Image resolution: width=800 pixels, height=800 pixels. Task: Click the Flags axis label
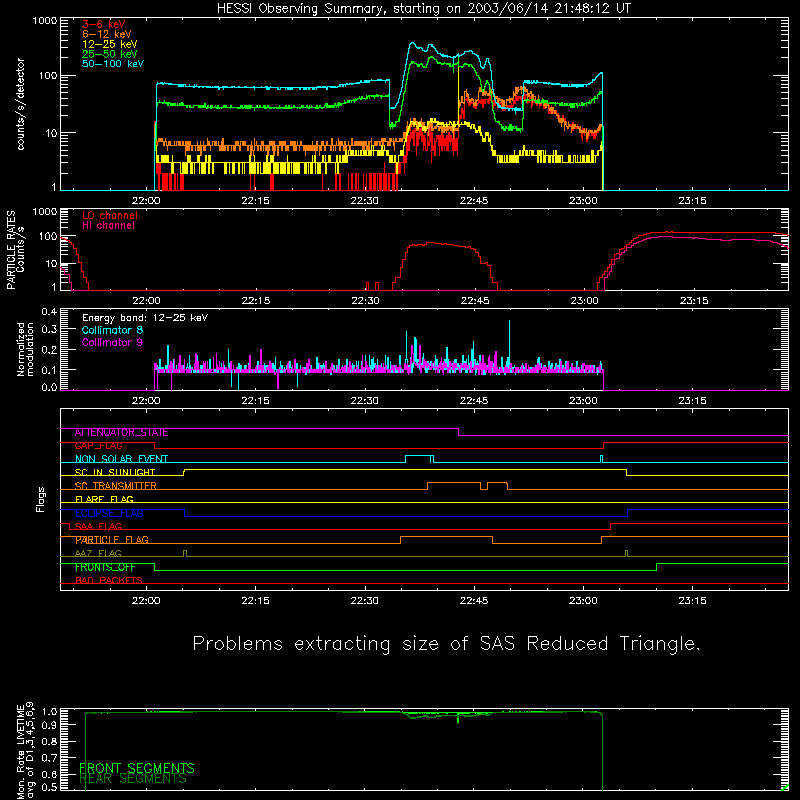click(41, 499)
